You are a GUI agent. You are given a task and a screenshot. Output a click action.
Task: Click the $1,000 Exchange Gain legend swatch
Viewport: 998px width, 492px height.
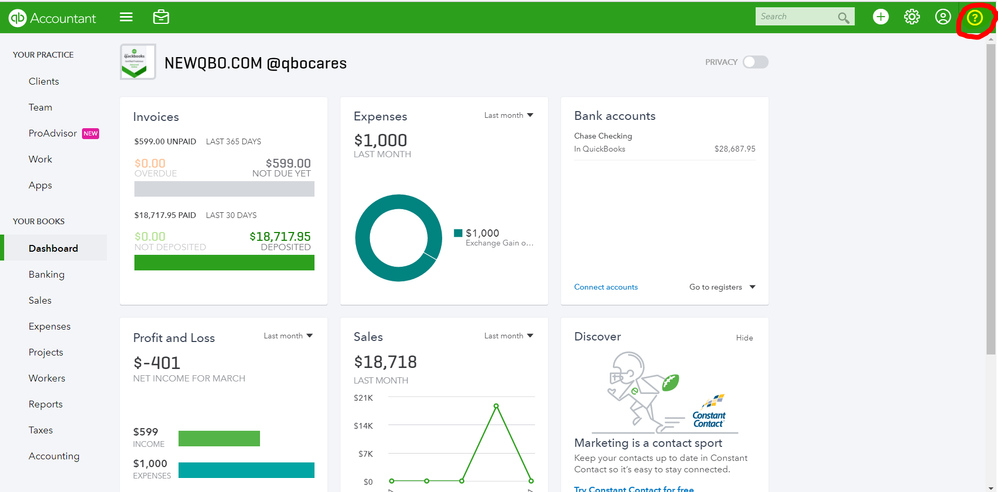click(x=458, y=233)
